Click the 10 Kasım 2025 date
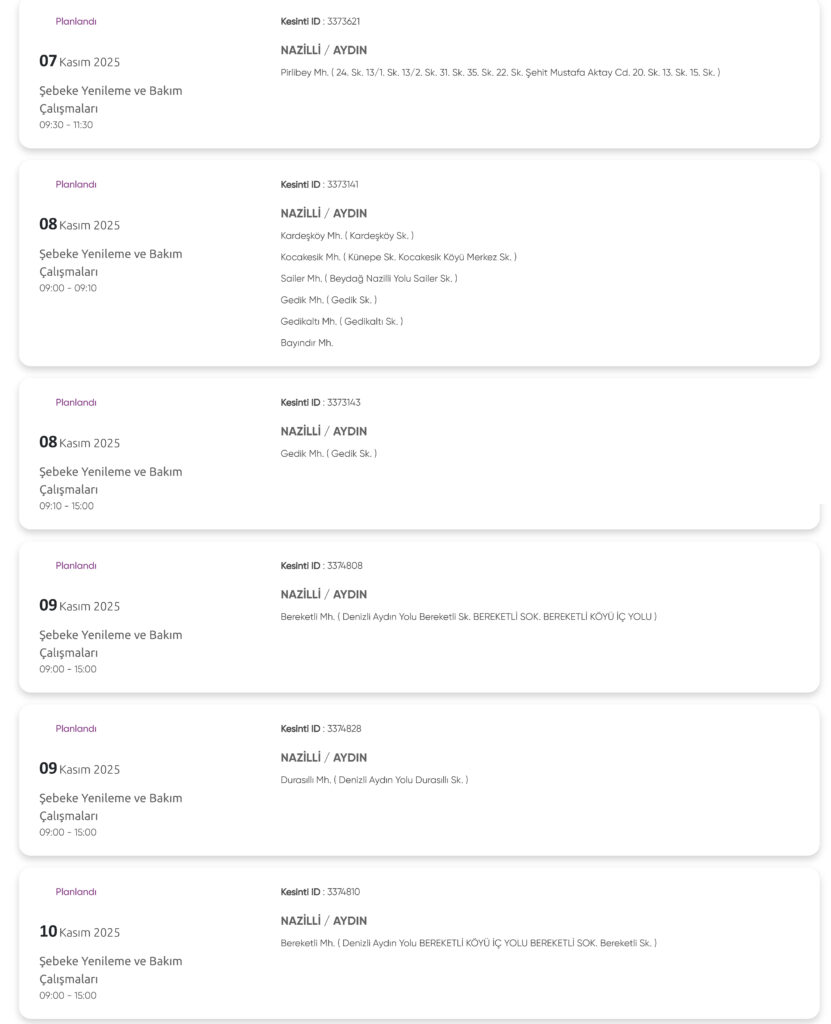Image resolution: width=831 pixels, height=1024 pixels. (79, 932)
